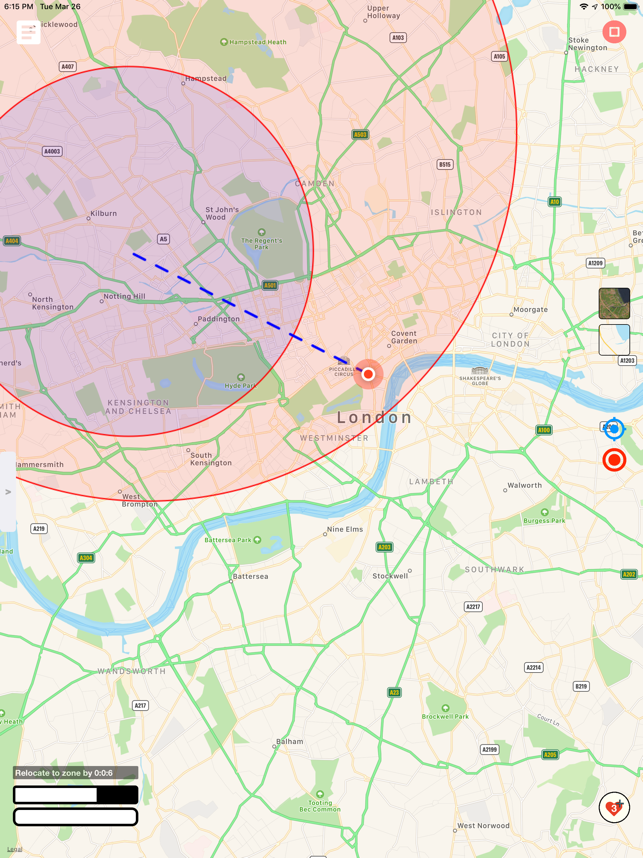643x858 pixels.
Task: Open the Legal link at the bottom corner
Action: (15, 849)
